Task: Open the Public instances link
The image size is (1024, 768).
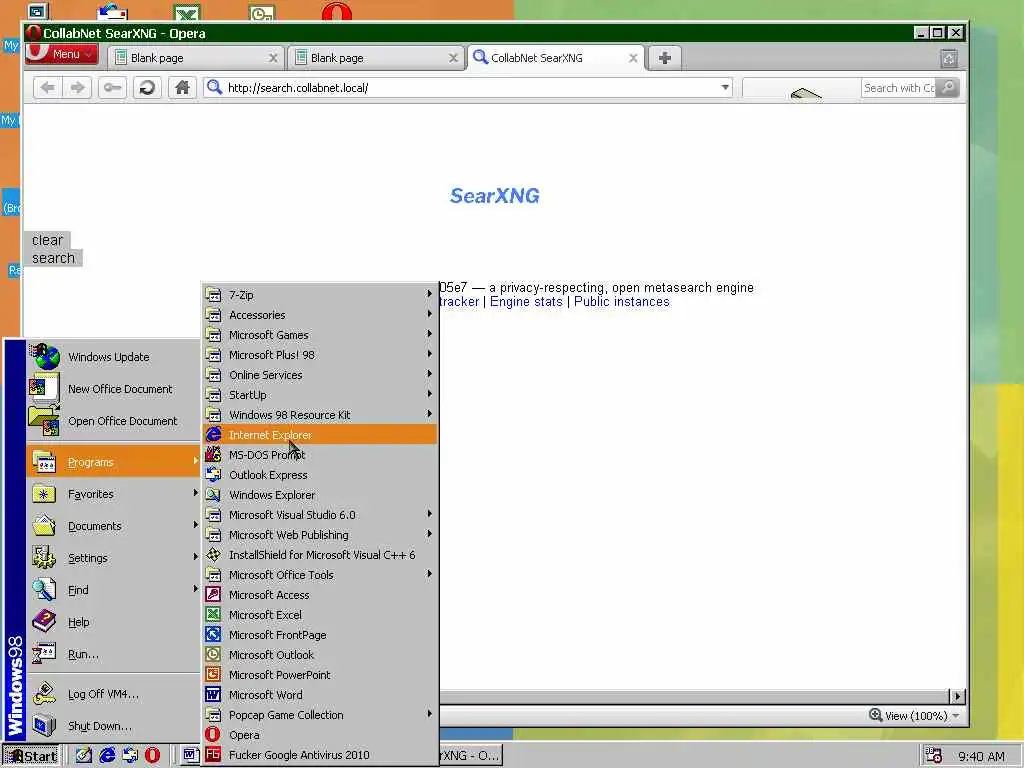Action: pyautogui.click(x=621, y=302)
